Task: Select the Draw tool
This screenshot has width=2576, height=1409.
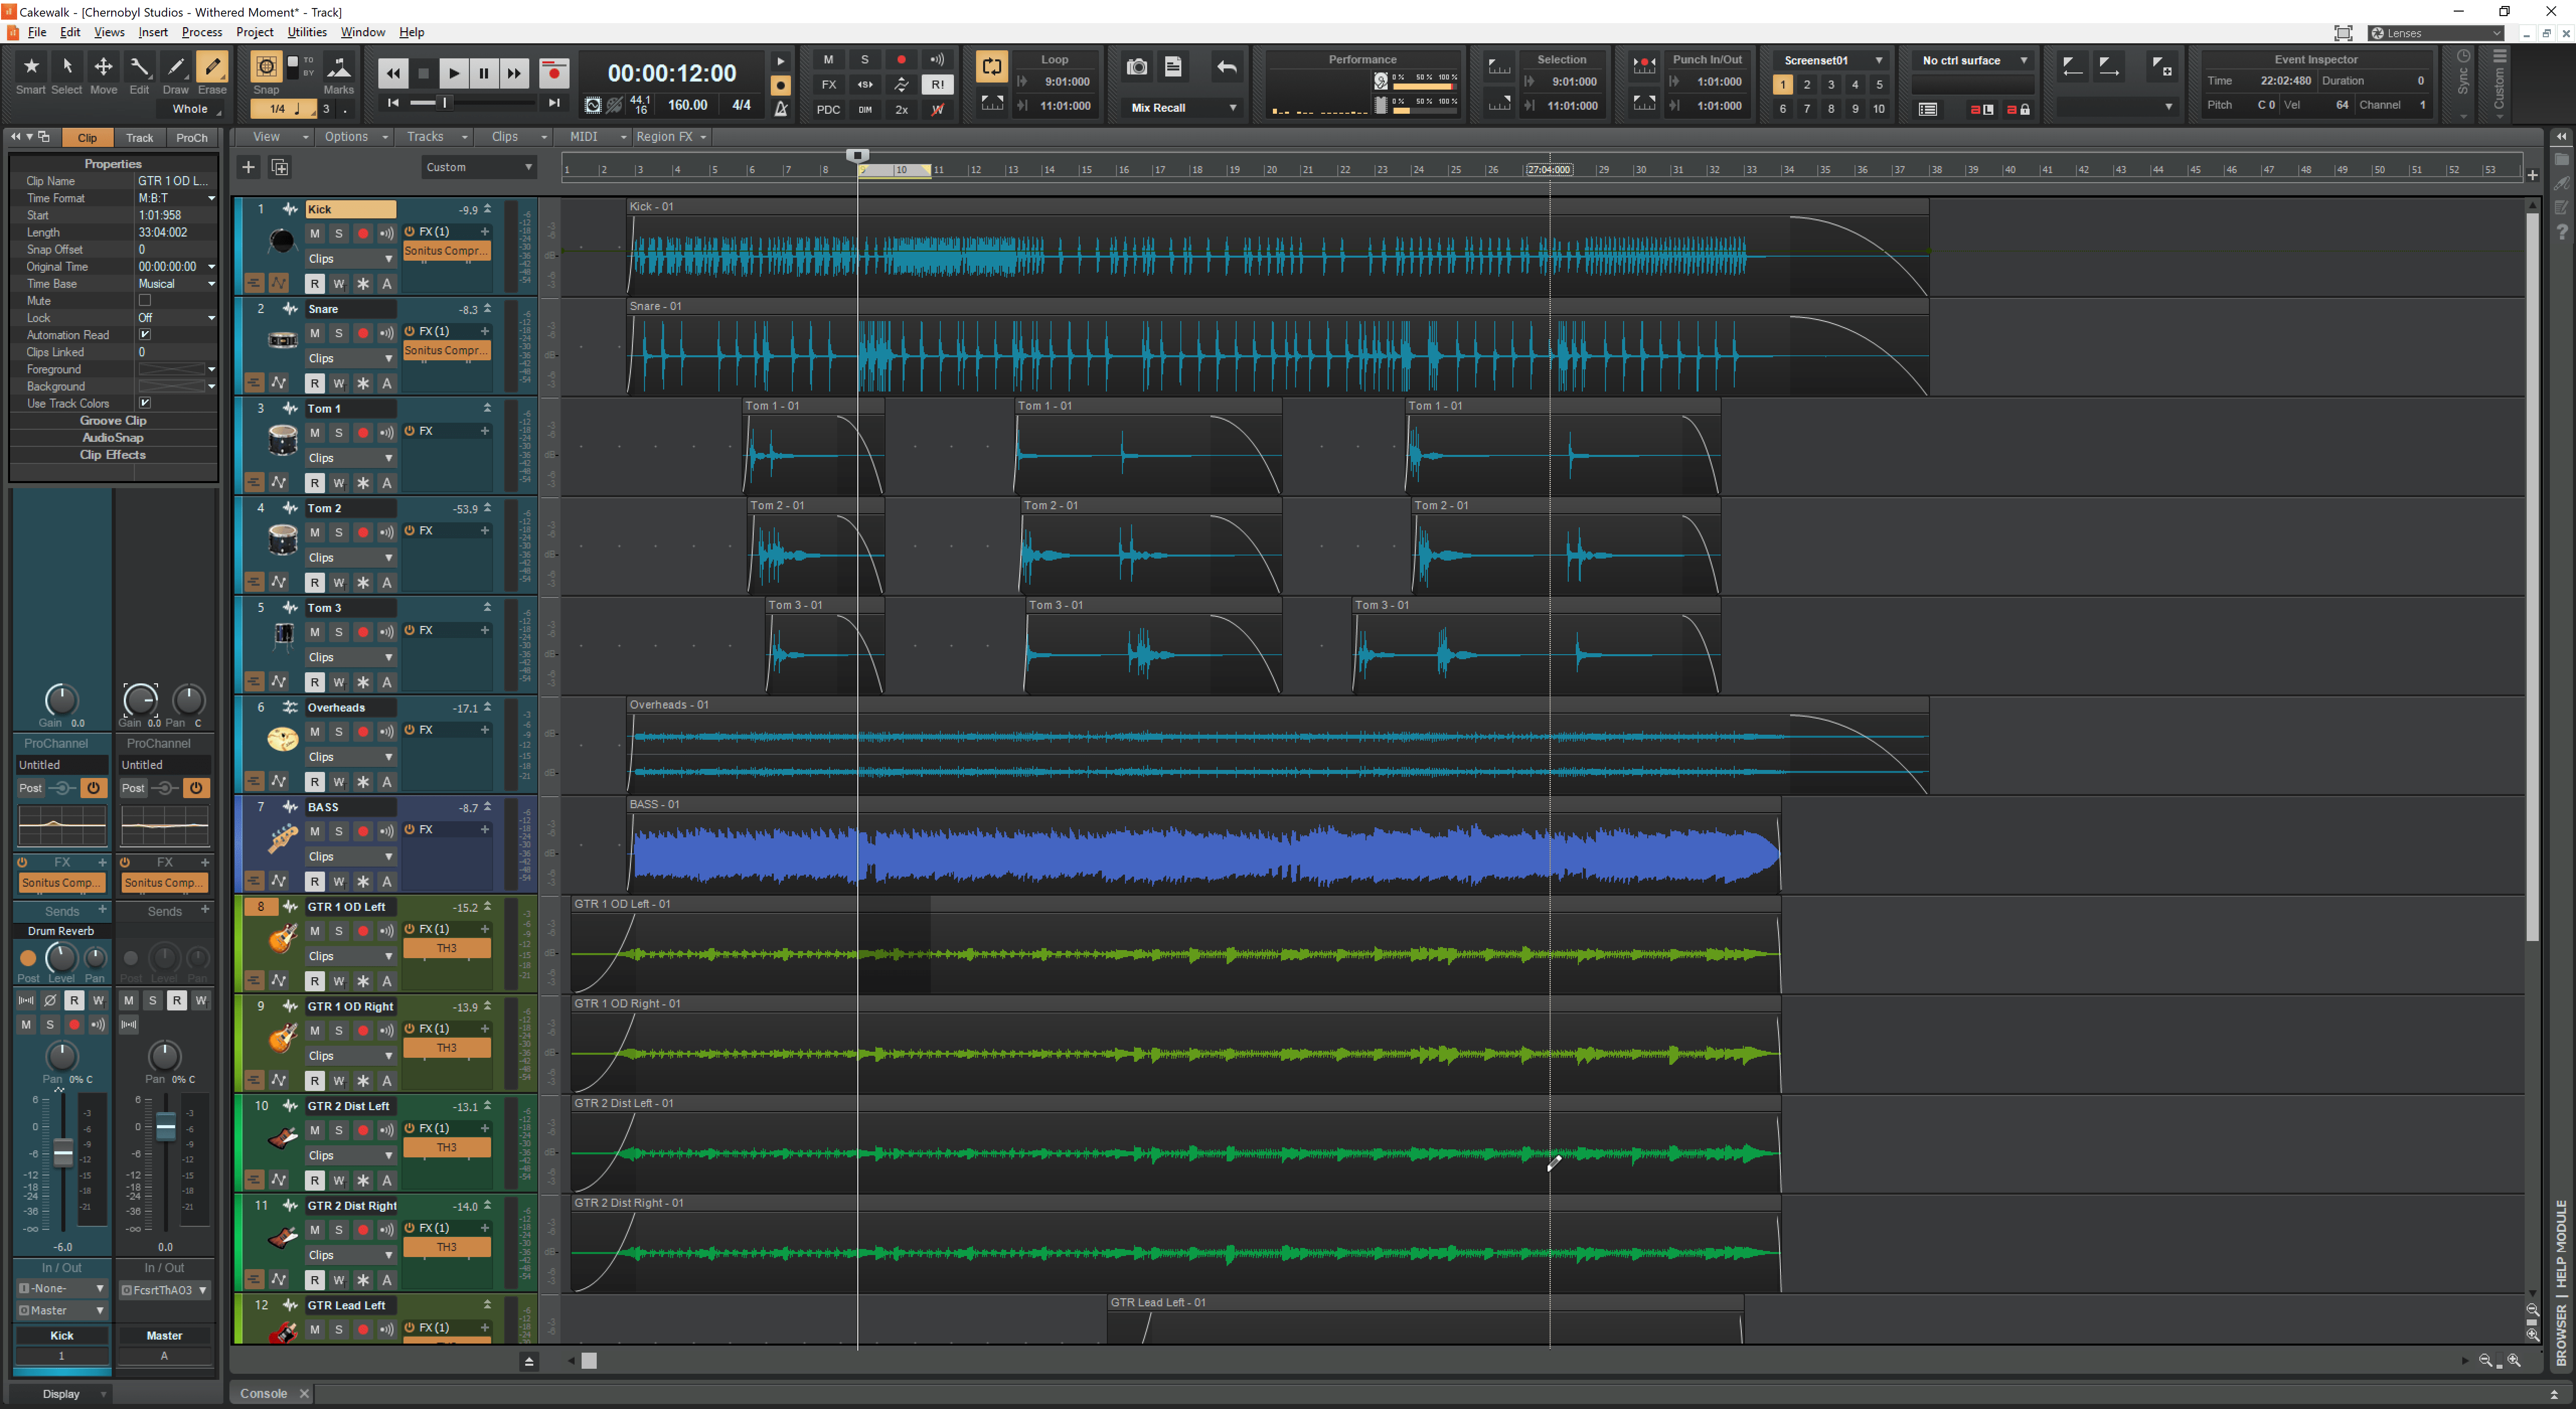Action: (x=176, y=66)
